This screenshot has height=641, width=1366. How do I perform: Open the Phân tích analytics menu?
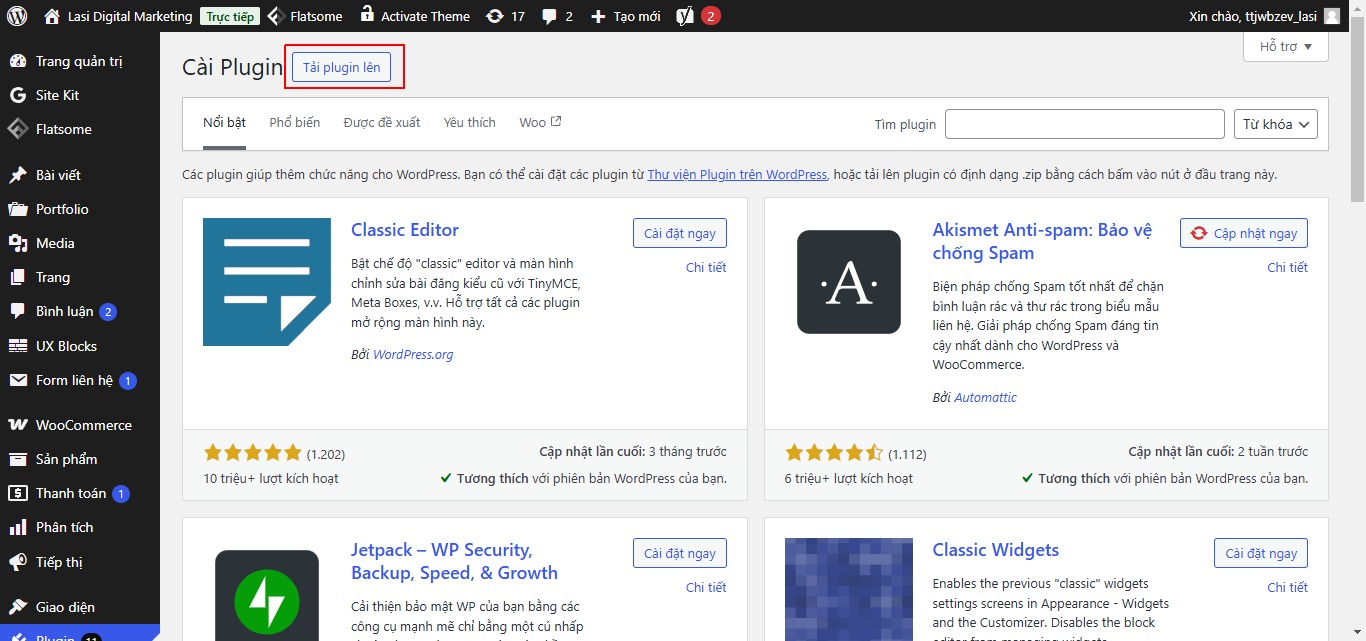point(64,527)
